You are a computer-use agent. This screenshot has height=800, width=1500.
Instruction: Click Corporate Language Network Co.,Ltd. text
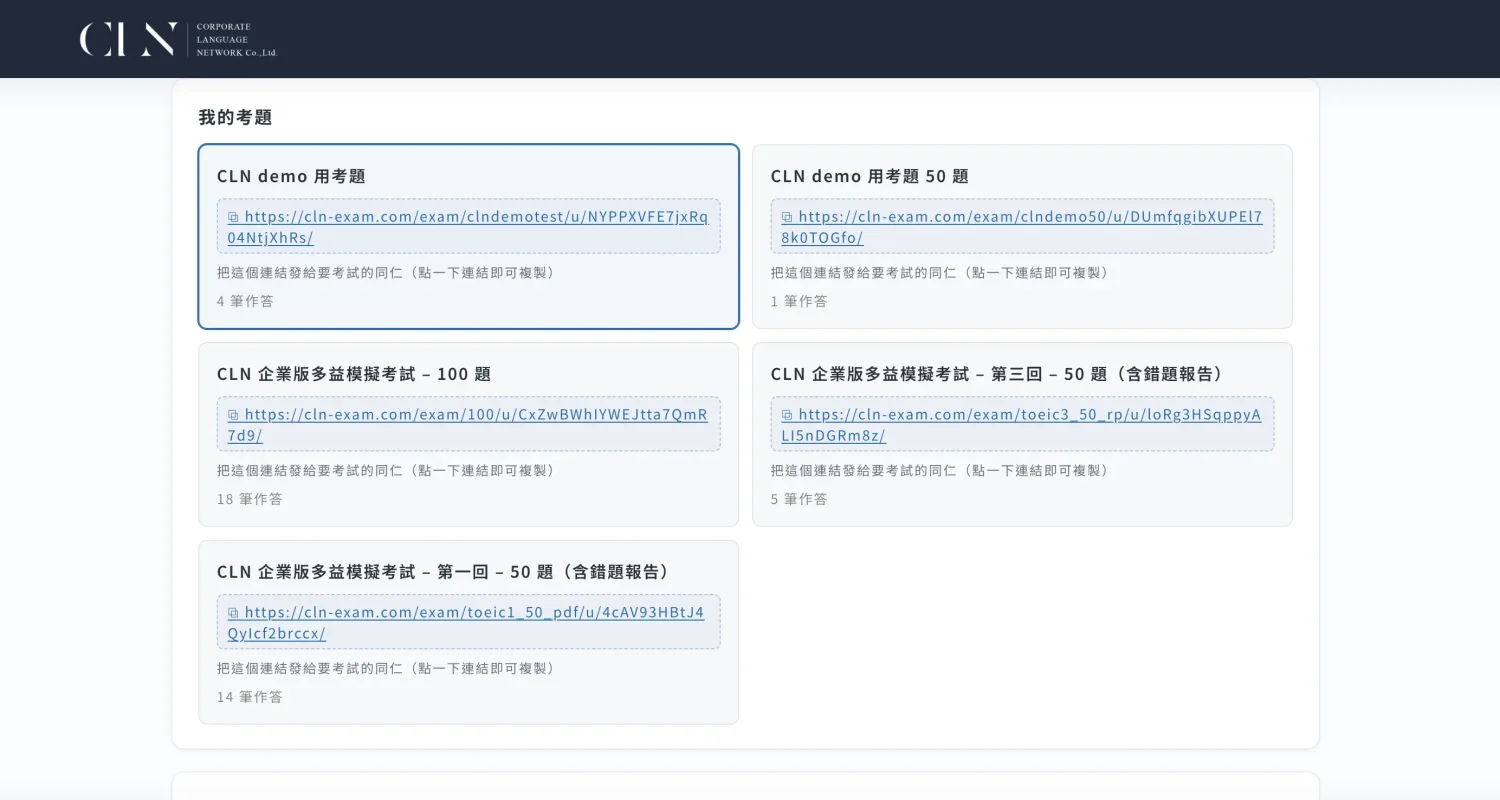(x=237, y=39)
